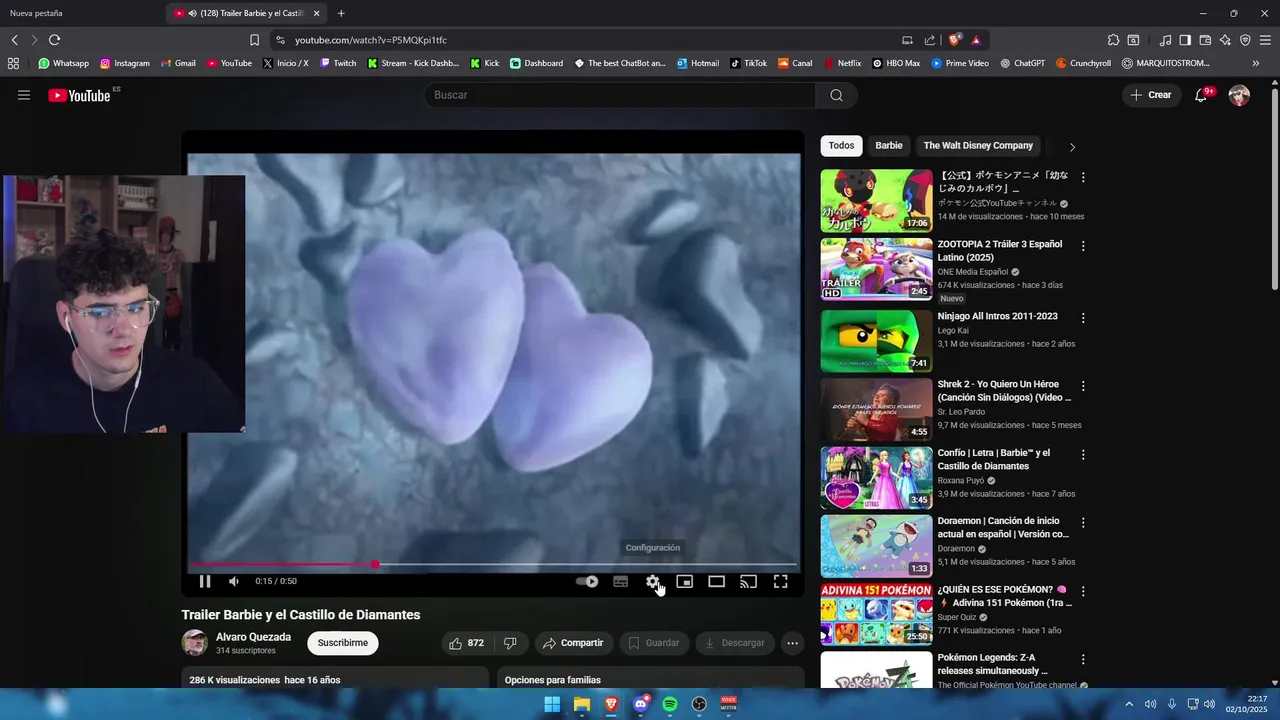Open options for Confío Letra Barbie video
The width and height of the screenshot is (1280, 720).
point(1083,454)
